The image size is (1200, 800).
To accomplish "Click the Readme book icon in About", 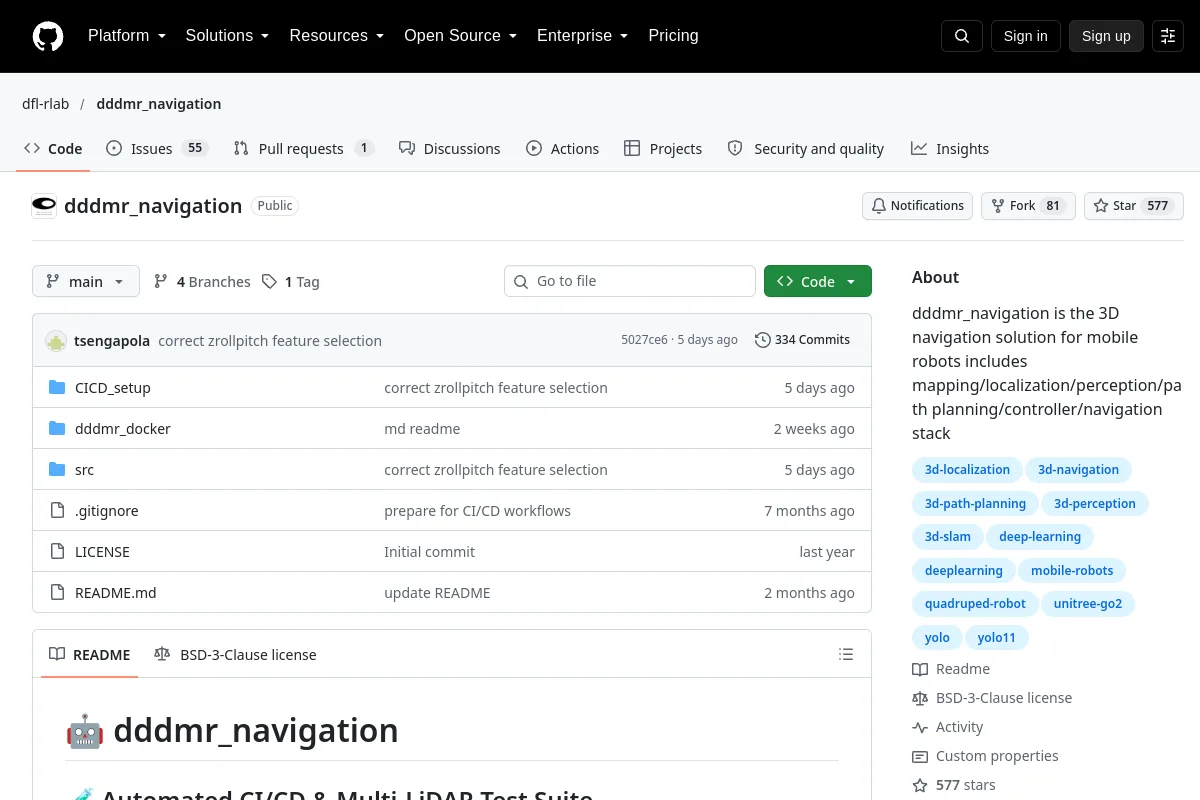I will coord(920,669).
